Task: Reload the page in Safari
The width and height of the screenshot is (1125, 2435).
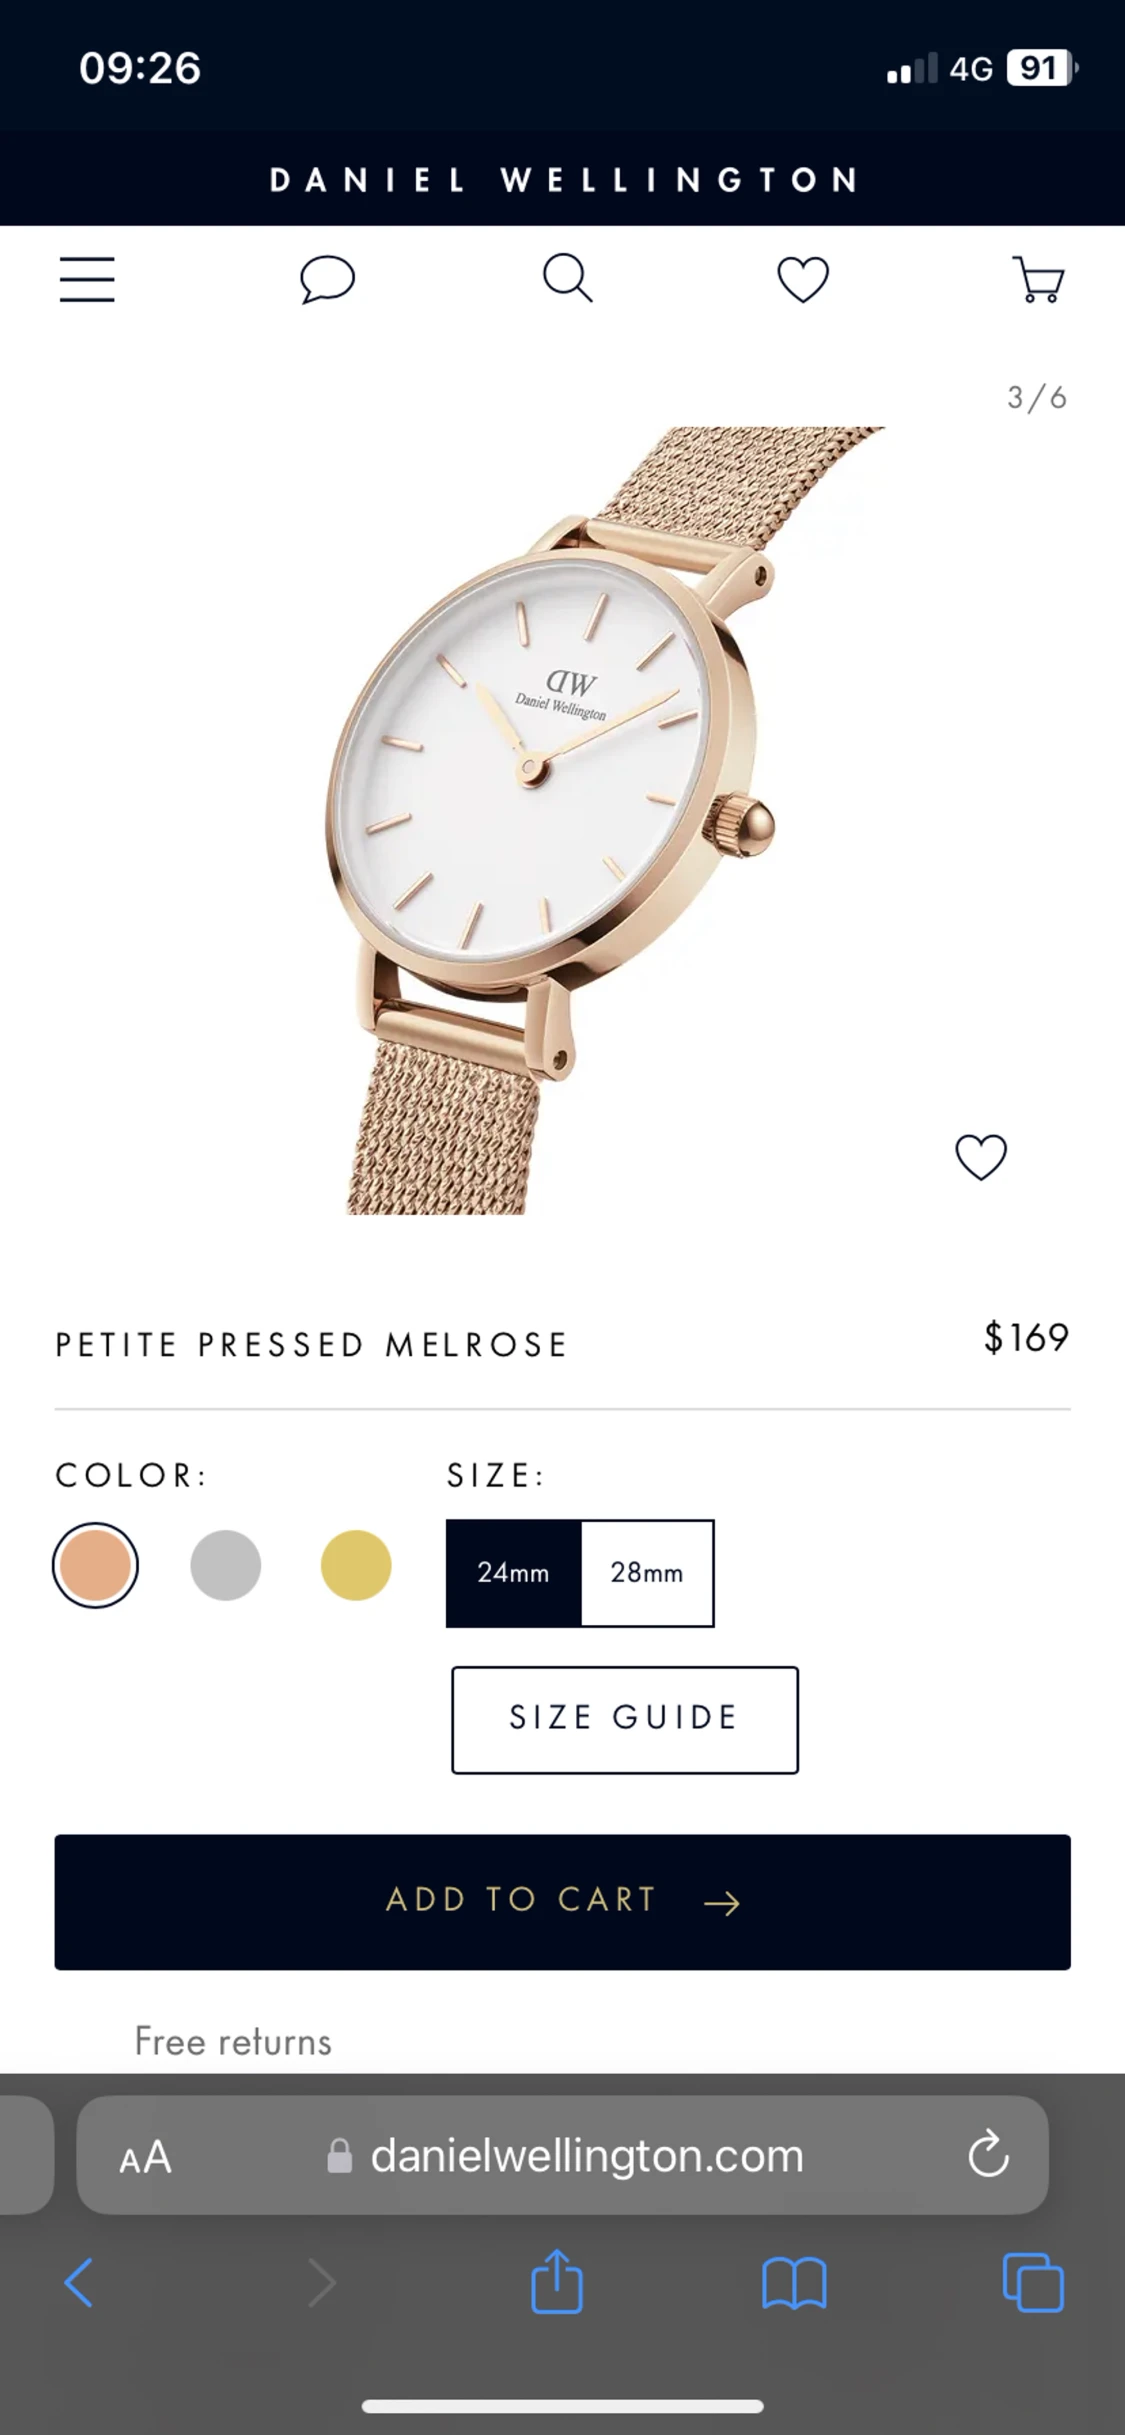Action: click(x=988, y=2154)
